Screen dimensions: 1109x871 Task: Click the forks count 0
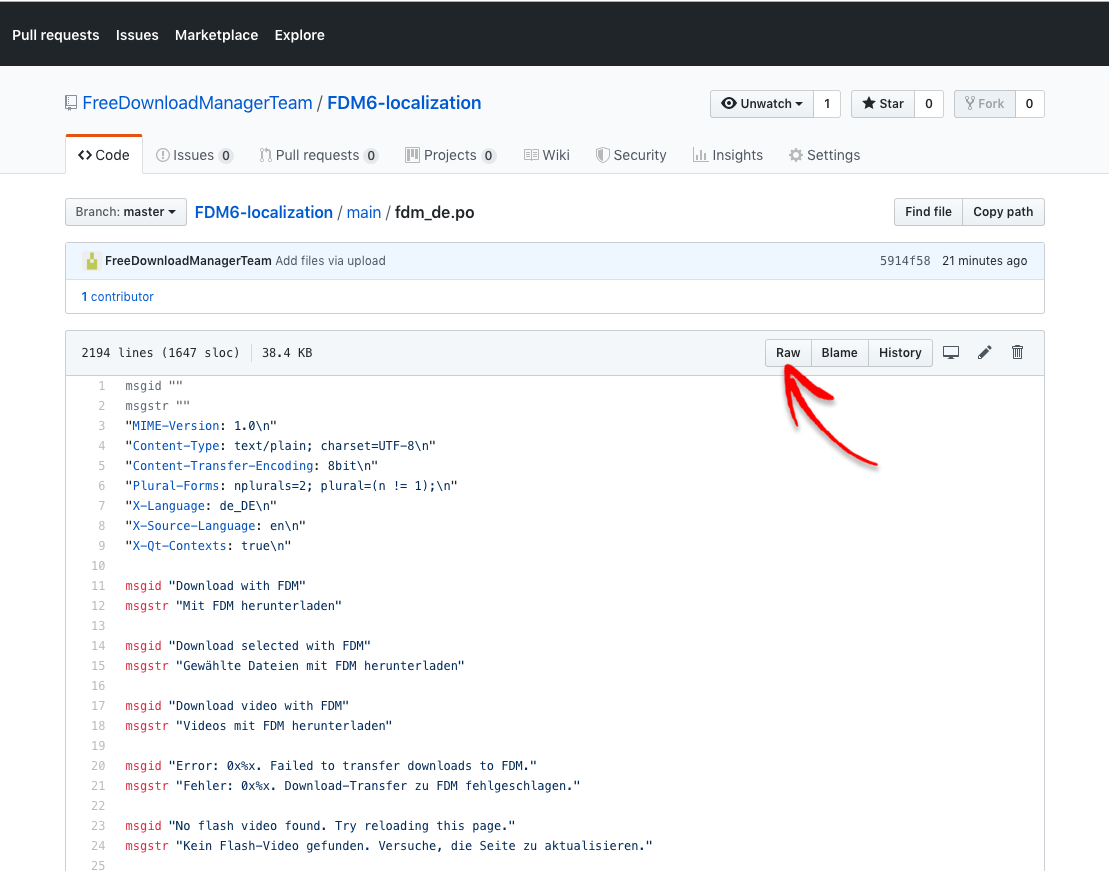pos(1029,104)
